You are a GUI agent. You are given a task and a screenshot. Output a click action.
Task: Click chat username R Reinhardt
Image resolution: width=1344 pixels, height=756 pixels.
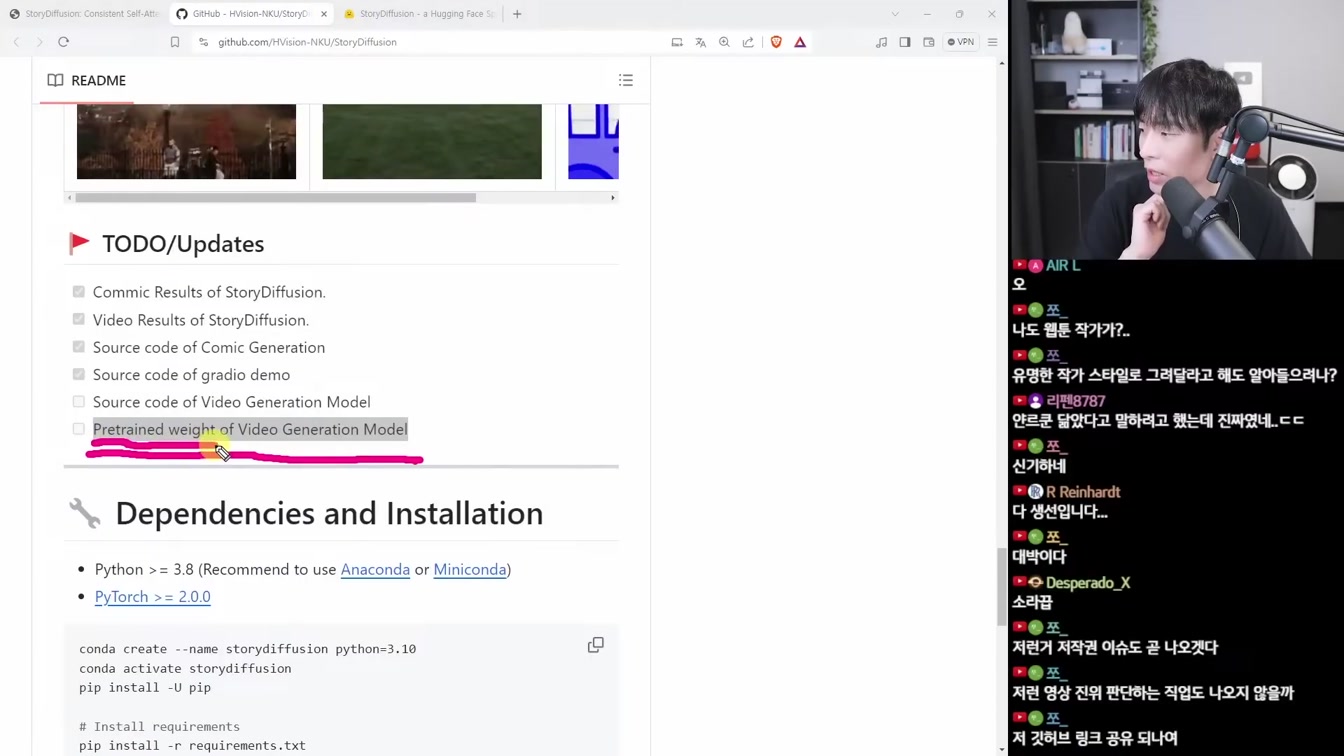pos(1083,492)
